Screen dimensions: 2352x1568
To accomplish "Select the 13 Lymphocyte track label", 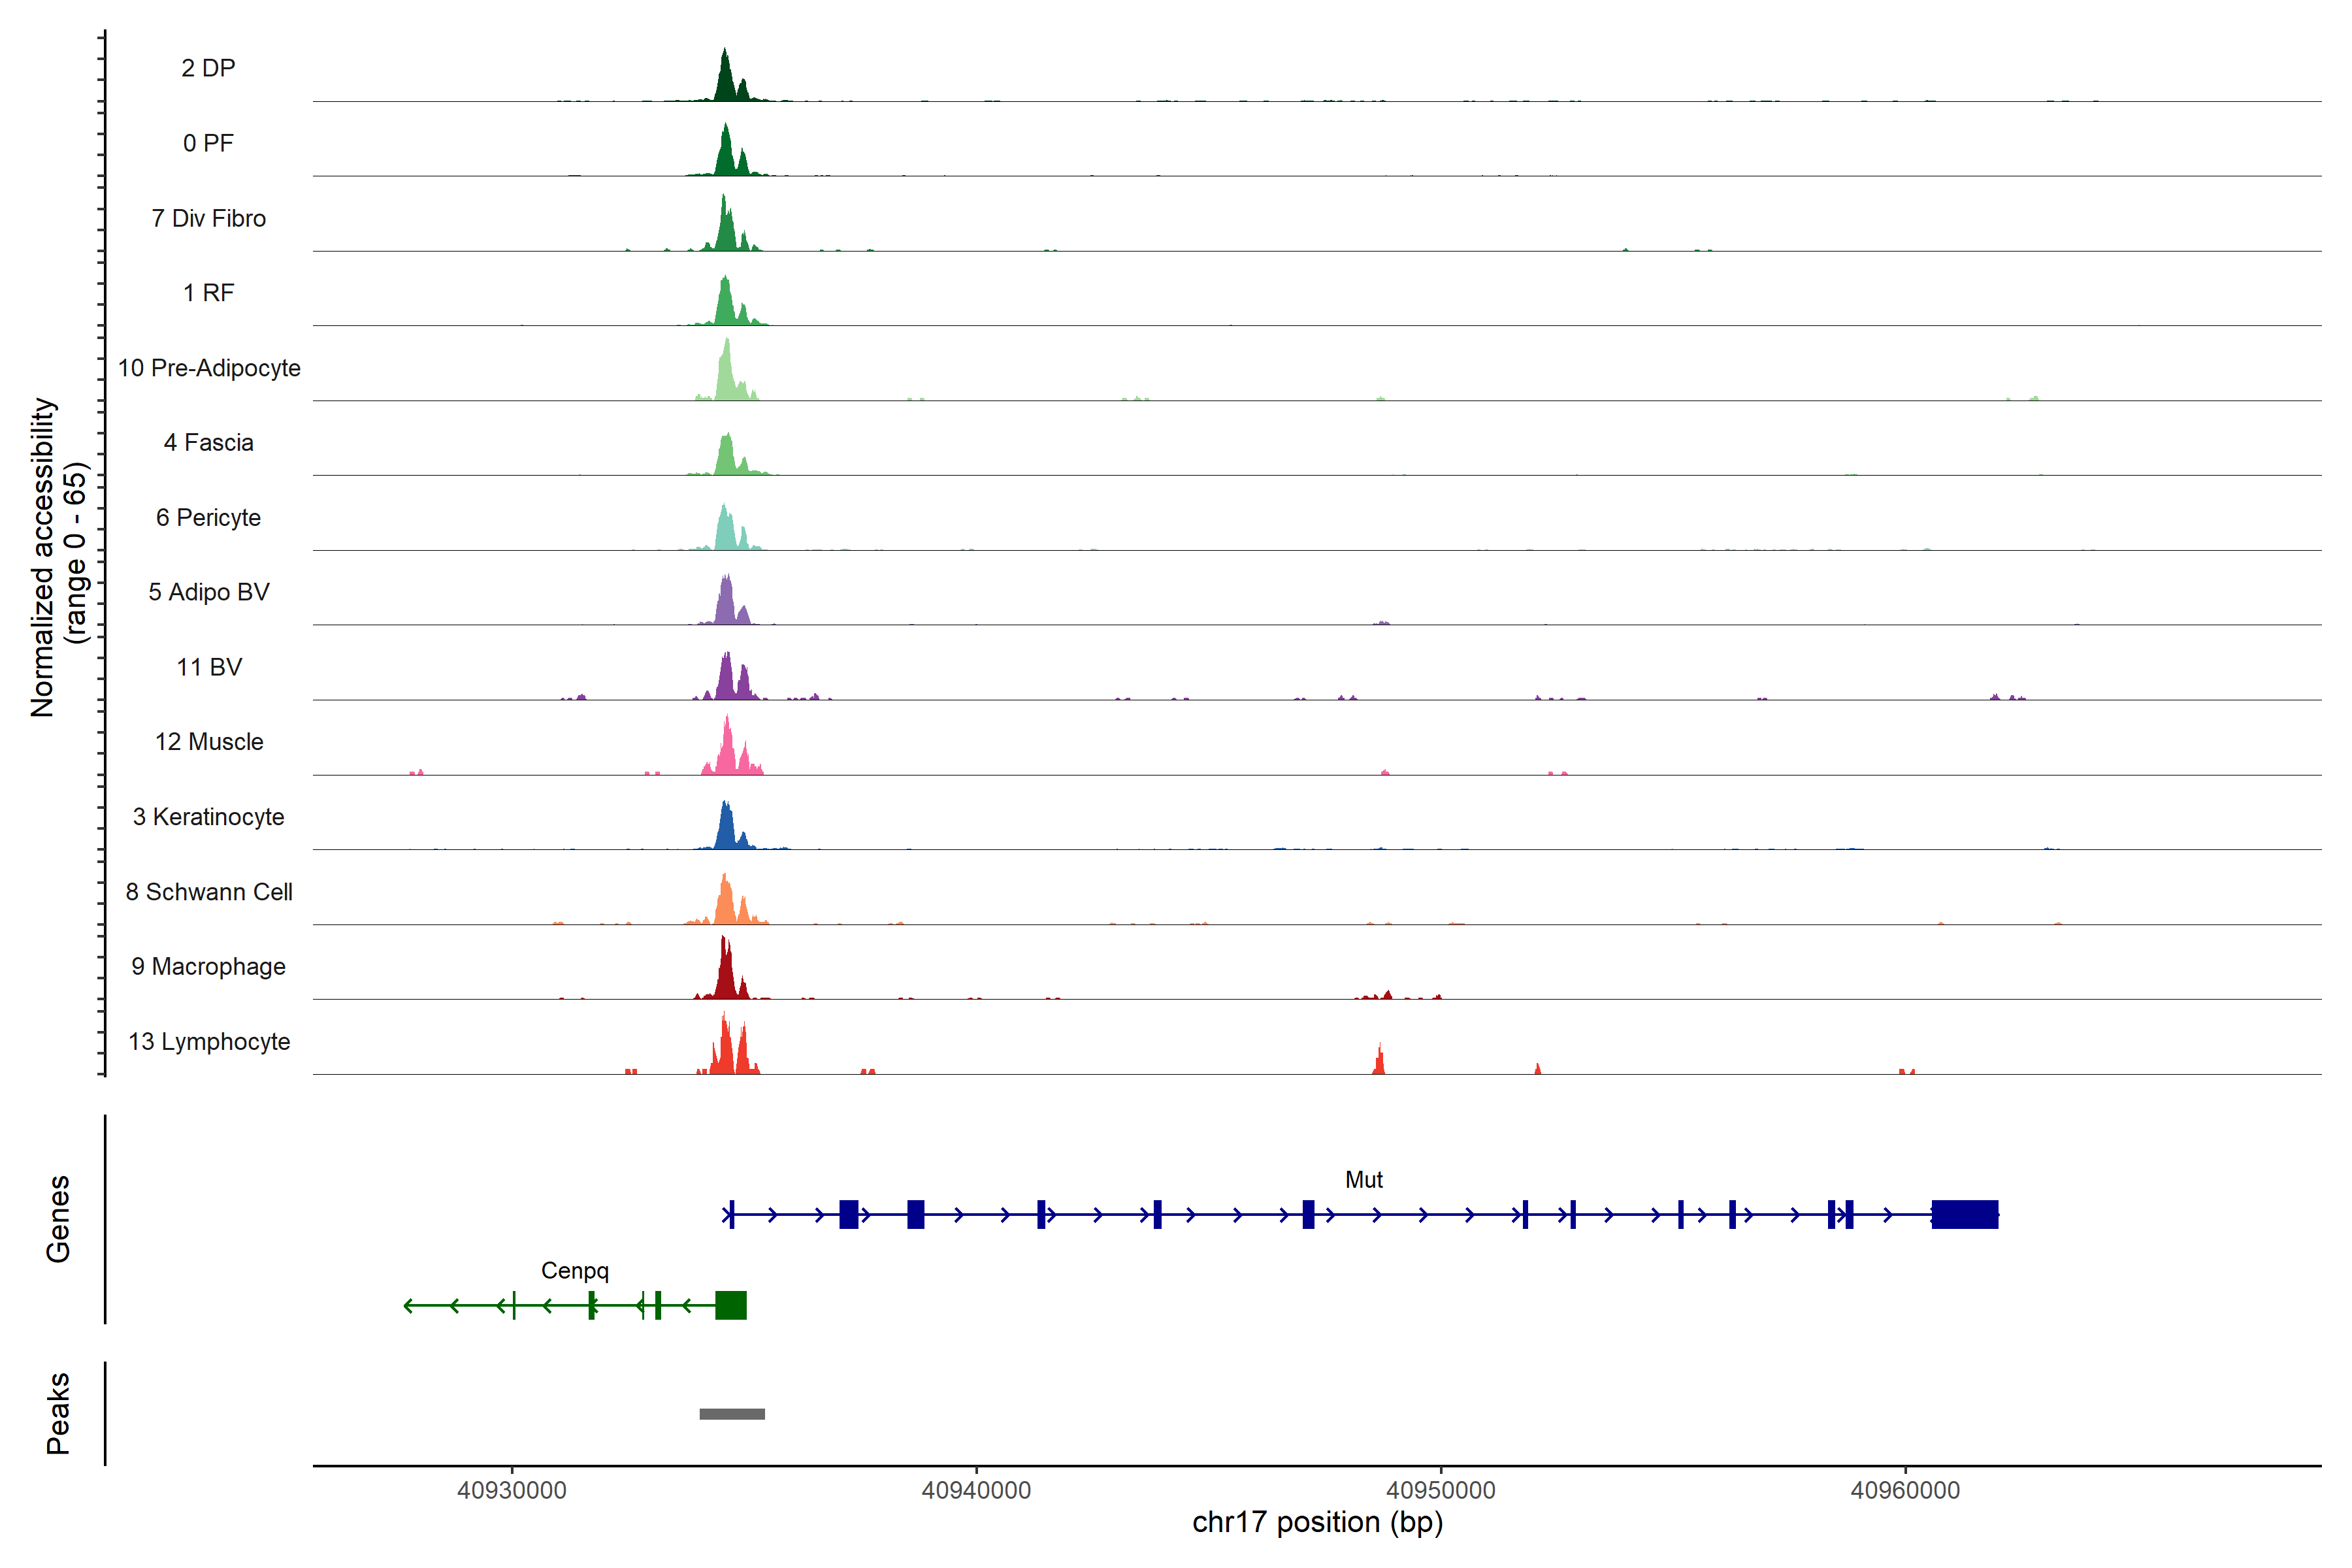I will [x=209, y=1041].
